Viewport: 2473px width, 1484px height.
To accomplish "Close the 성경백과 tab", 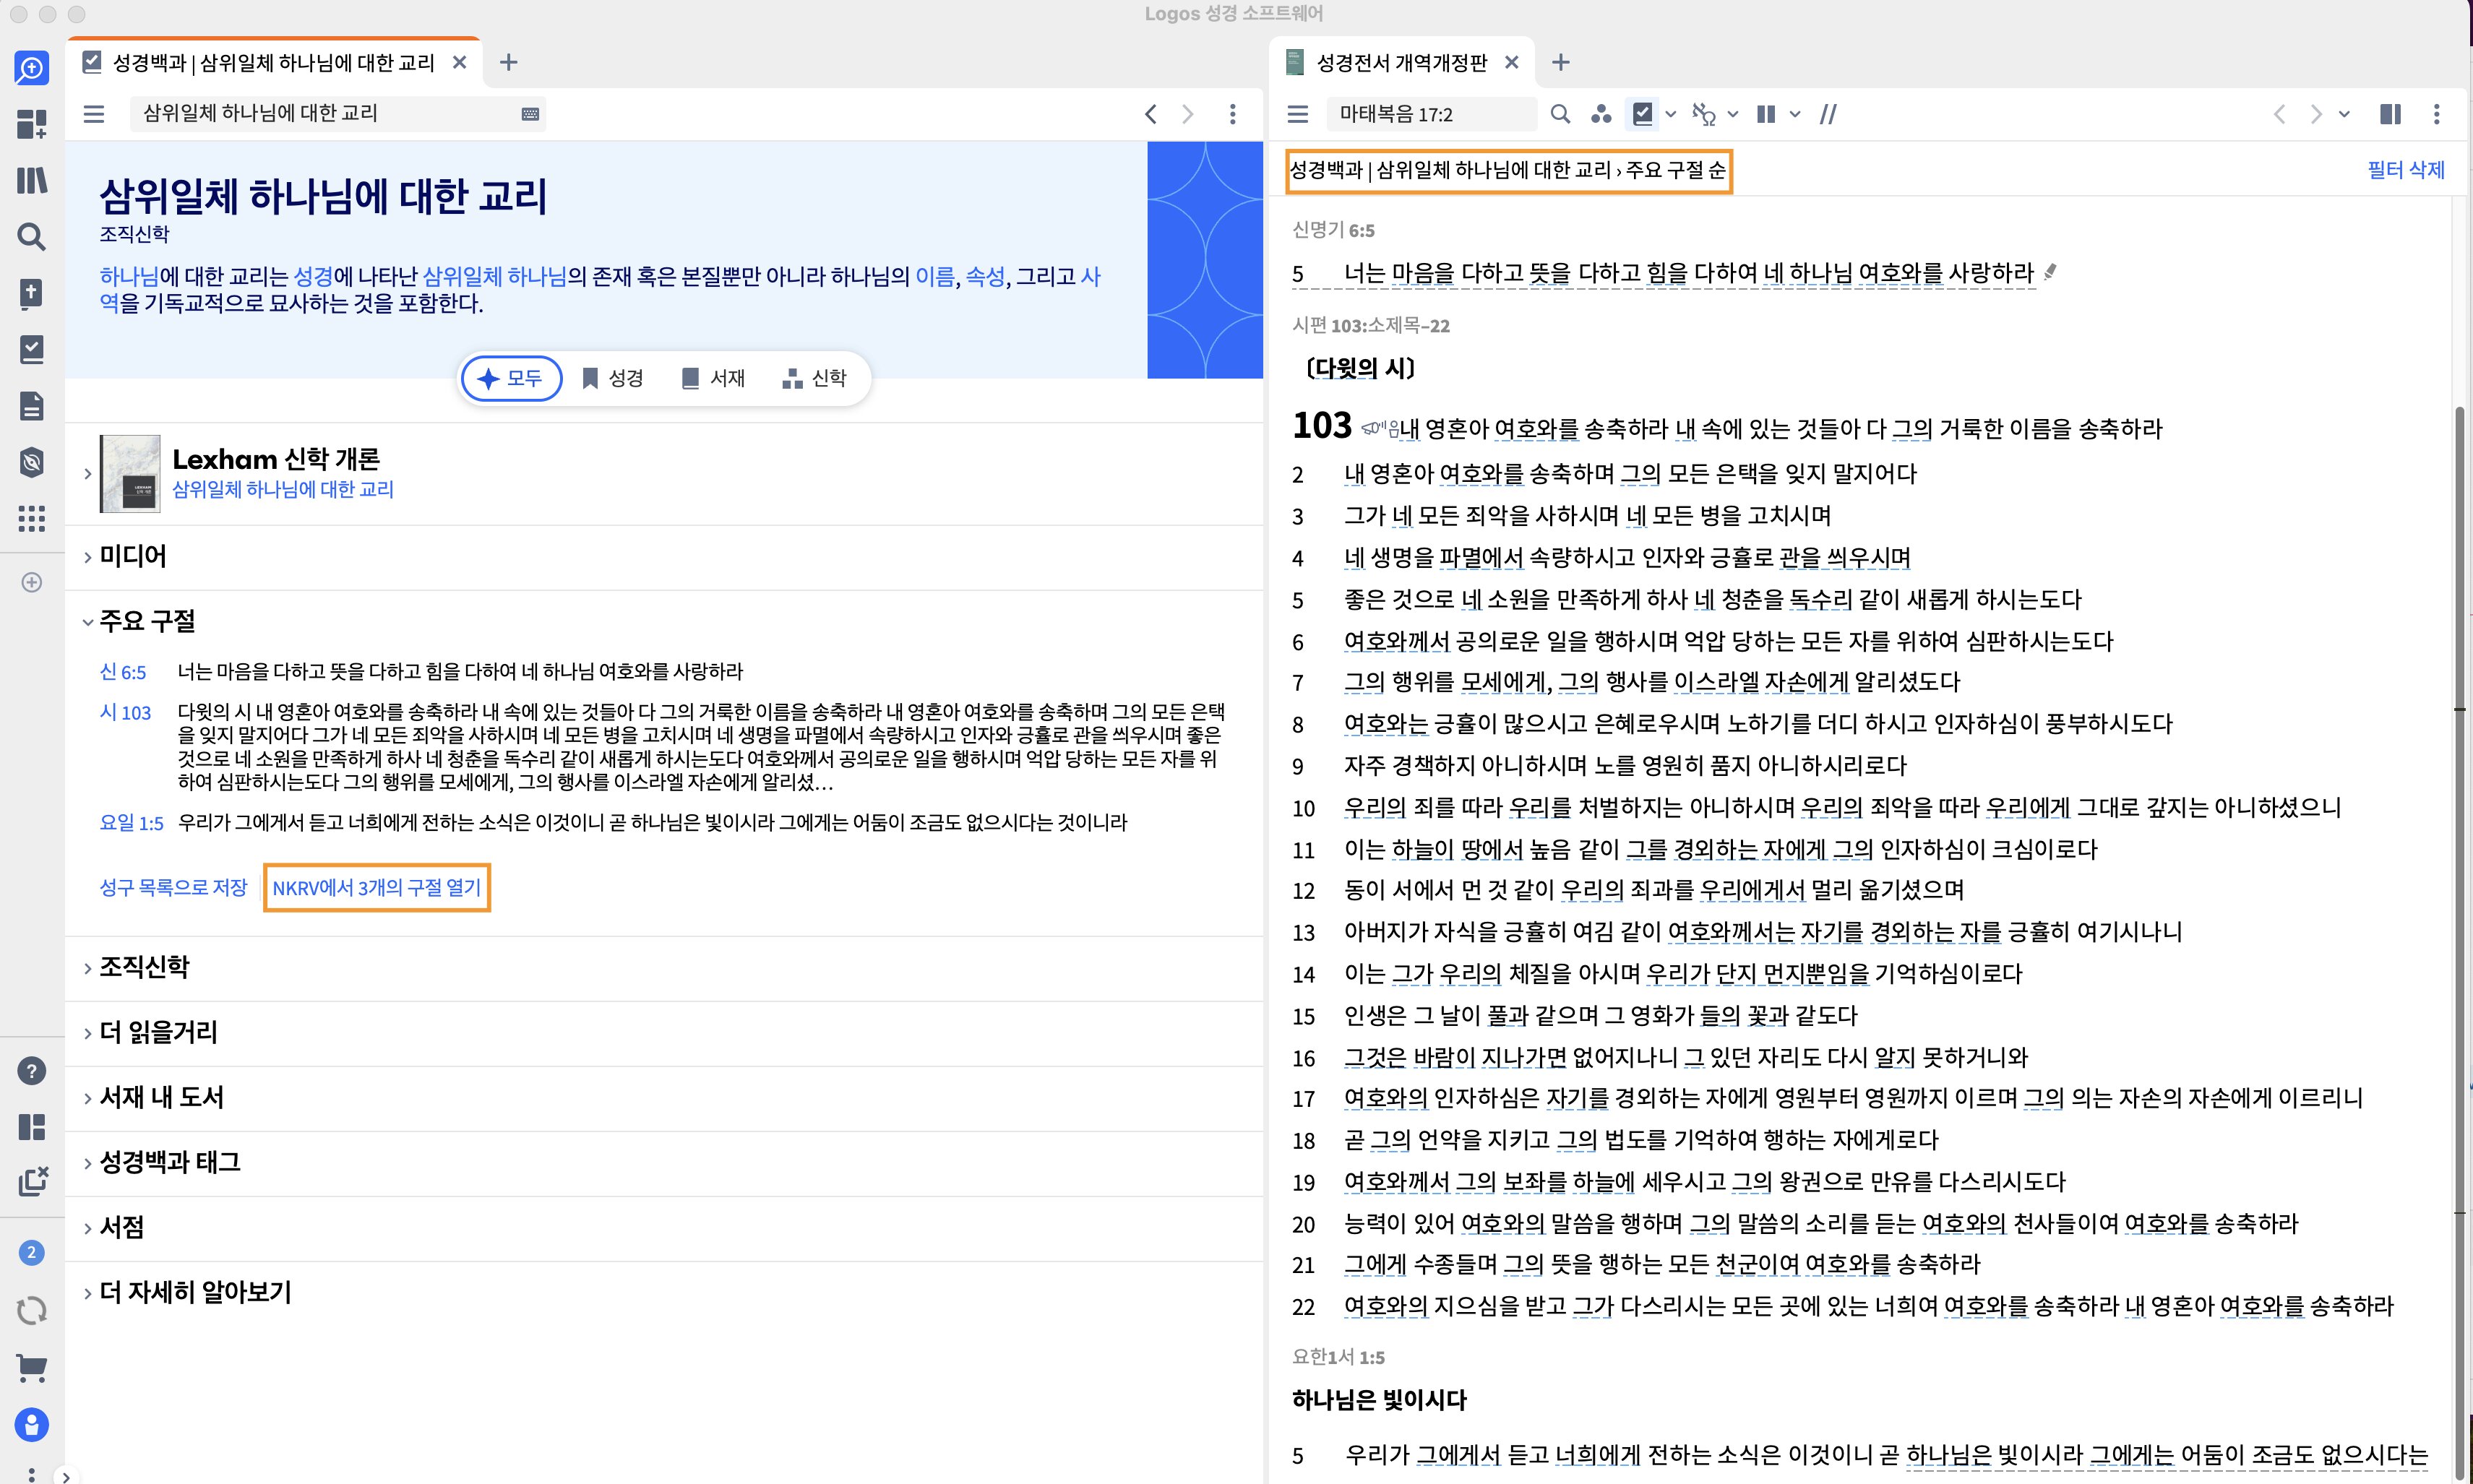I will coord(459,63).
